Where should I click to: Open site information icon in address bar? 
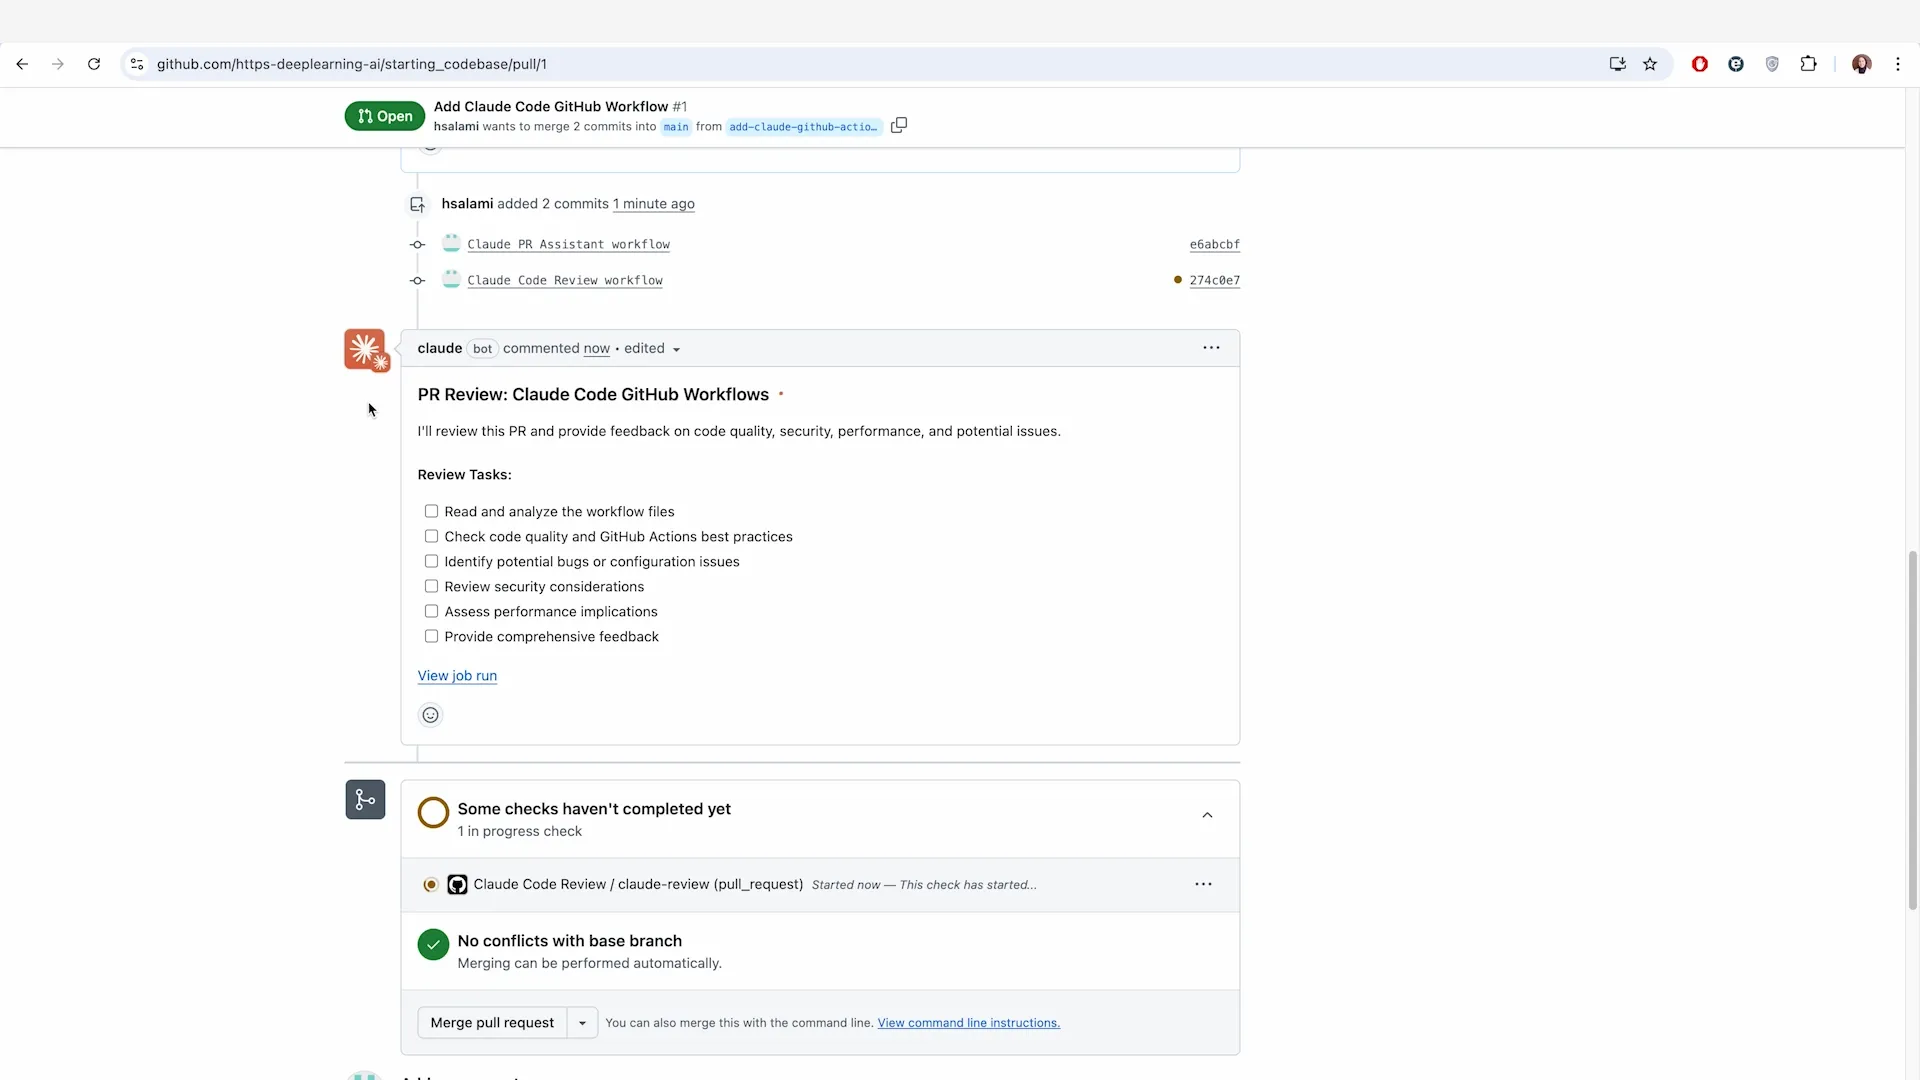tap(137, 64)
